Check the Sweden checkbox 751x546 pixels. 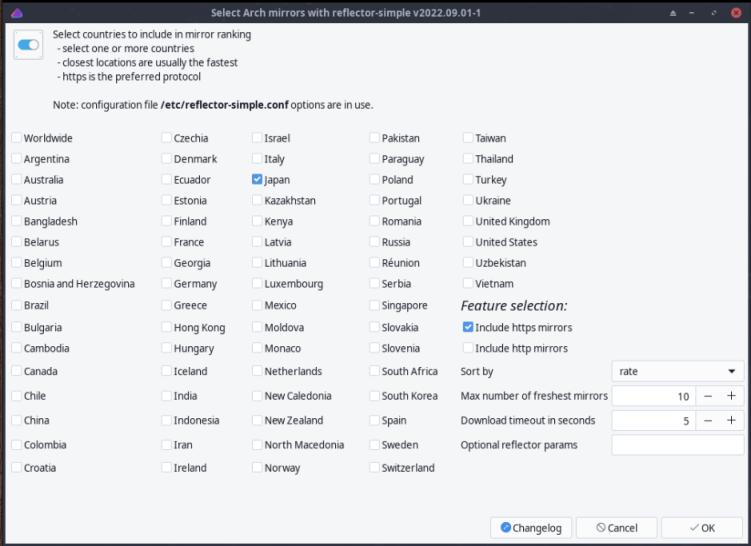pos(375,444)
